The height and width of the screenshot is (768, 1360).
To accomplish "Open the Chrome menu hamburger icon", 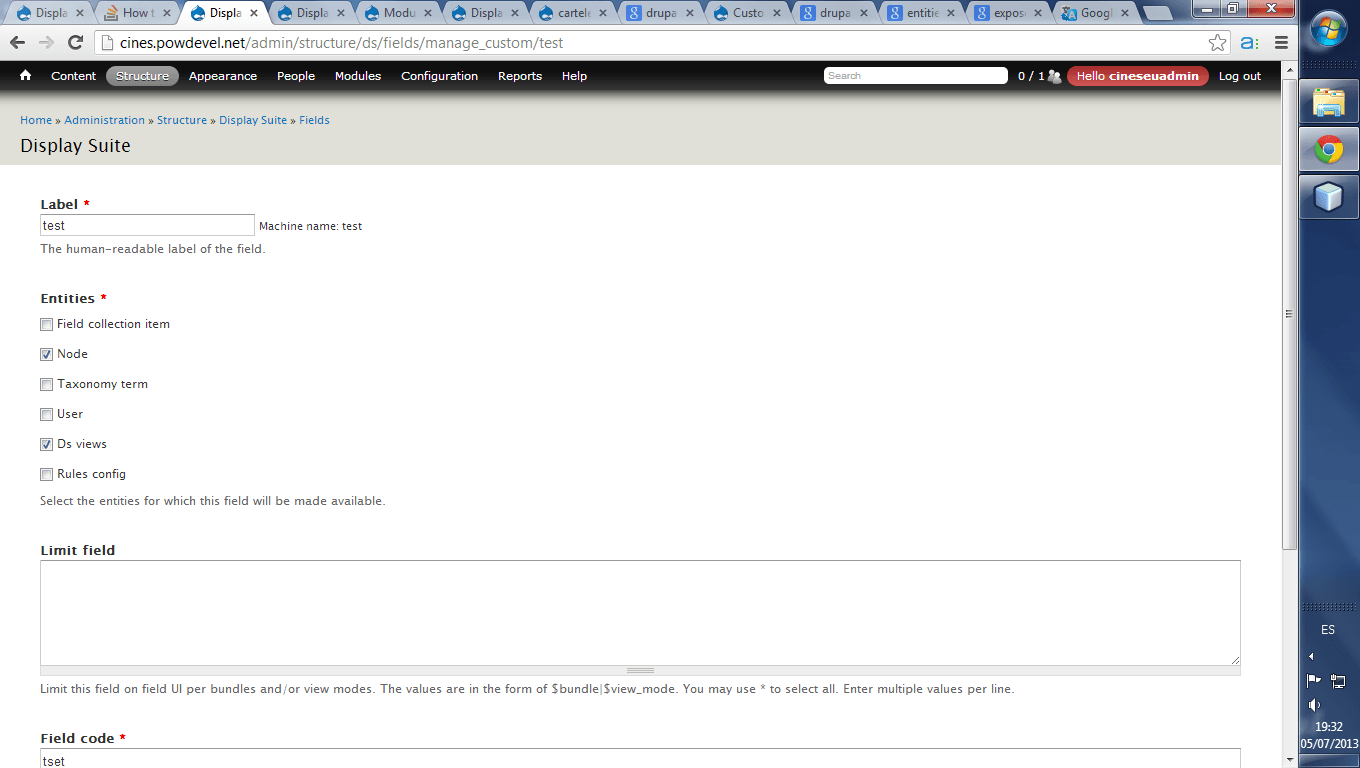I will point(1281,43).
